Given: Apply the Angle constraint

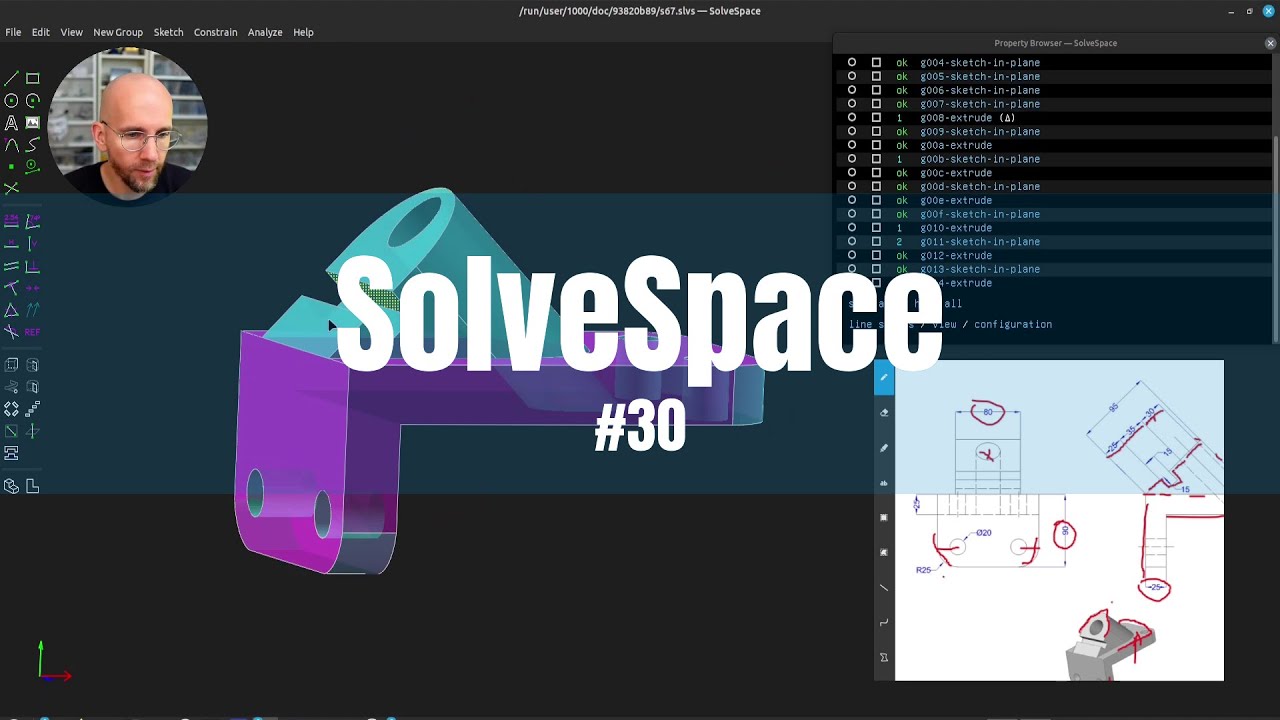Looking at the screenshot, I should pyautogui.click(x=32, y=222).
